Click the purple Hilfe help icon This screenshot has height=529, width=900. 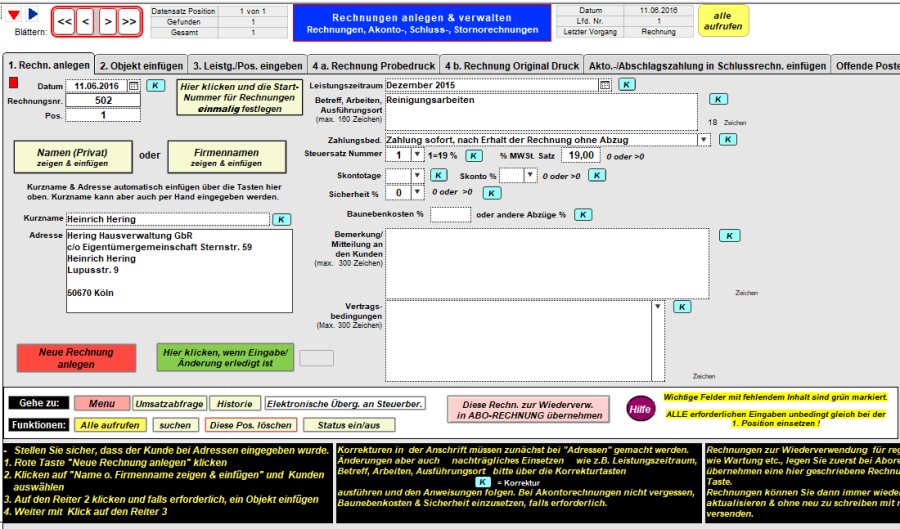pyautogui.click(x=641, y=408)
